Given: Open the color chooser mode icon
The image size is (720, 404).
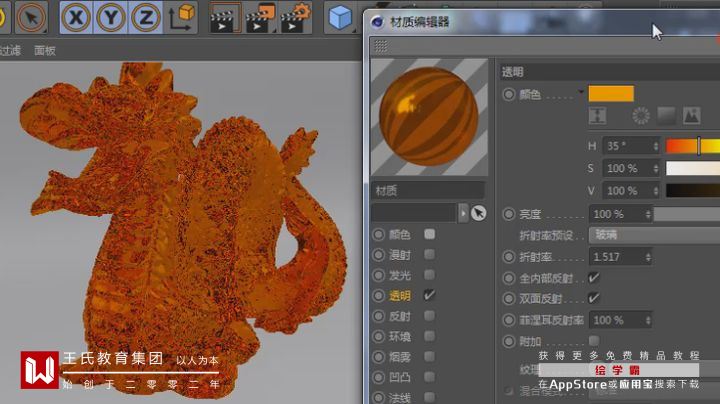Looking at the screenshot, I should [597, 116].
